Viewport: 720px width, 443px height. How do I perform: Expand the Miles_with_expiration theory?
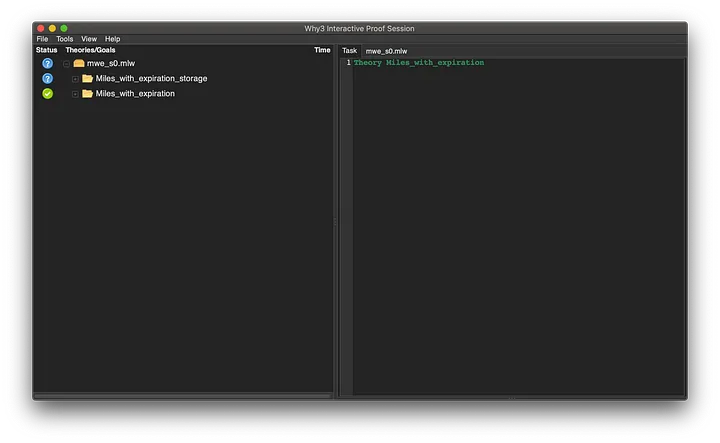click(x=75, y=93)
